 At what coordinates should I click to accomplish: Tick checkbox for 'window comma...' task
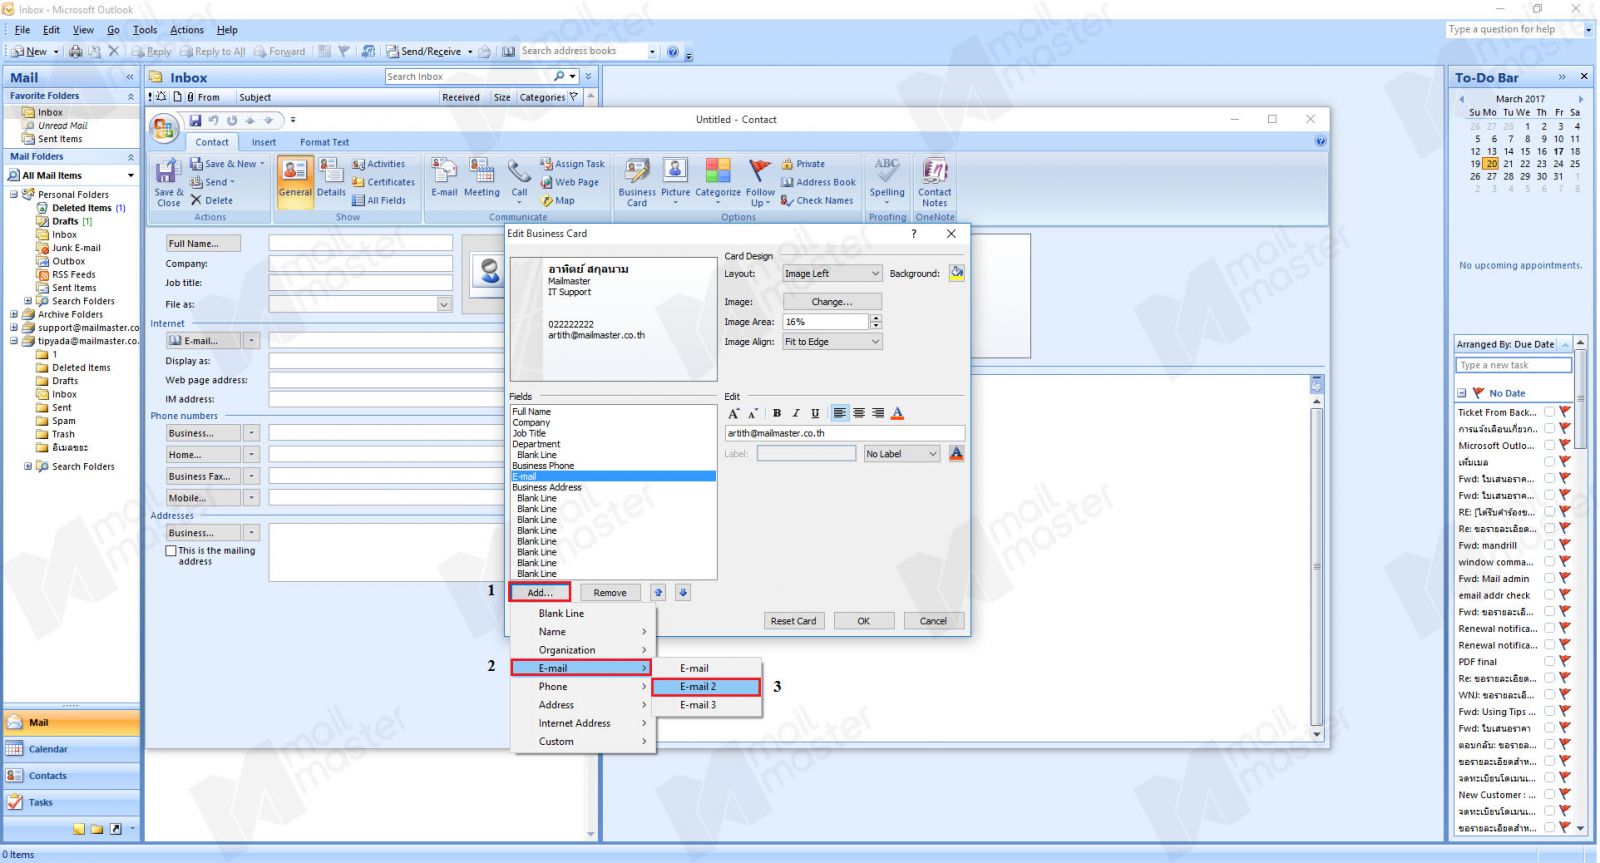coord(1549,562)
